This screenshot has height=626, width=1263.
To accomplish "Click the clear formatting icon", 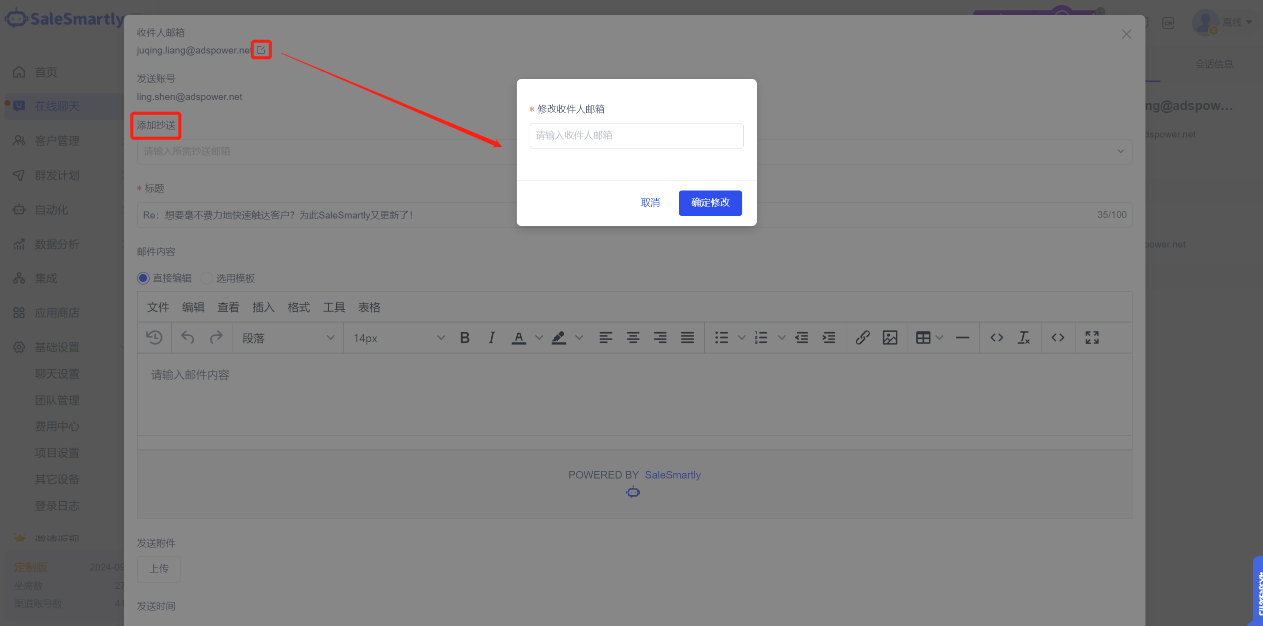I will (1024, 338).
